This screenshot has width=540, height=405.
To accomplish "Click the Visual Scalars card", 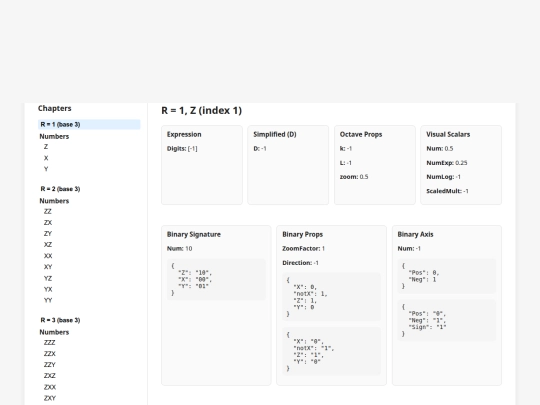I will 461,165.
